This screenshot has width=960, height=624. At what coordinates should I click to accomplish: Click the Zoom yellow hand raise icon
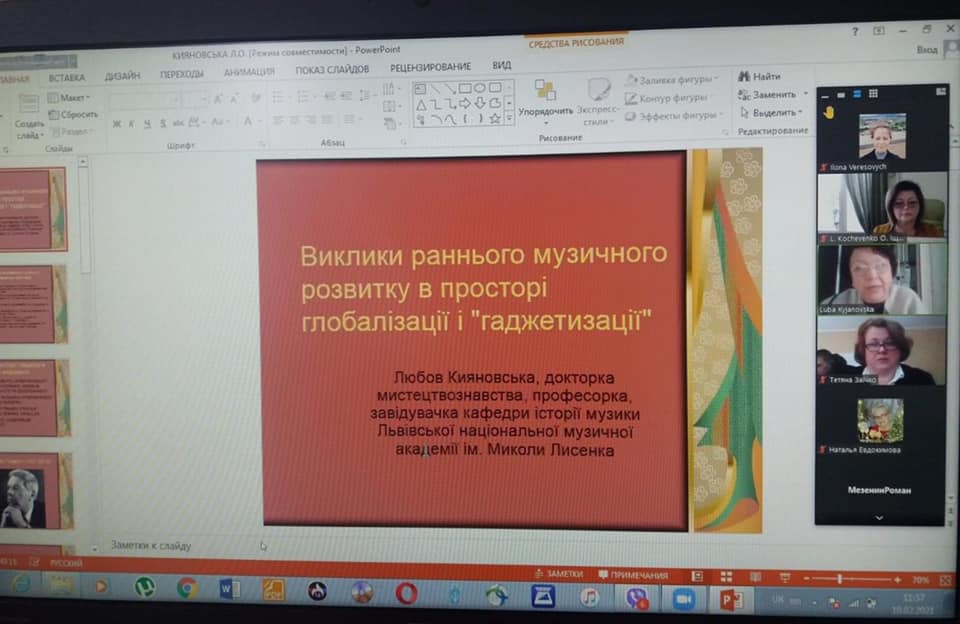pyautogui.click(x=829, y=113)
